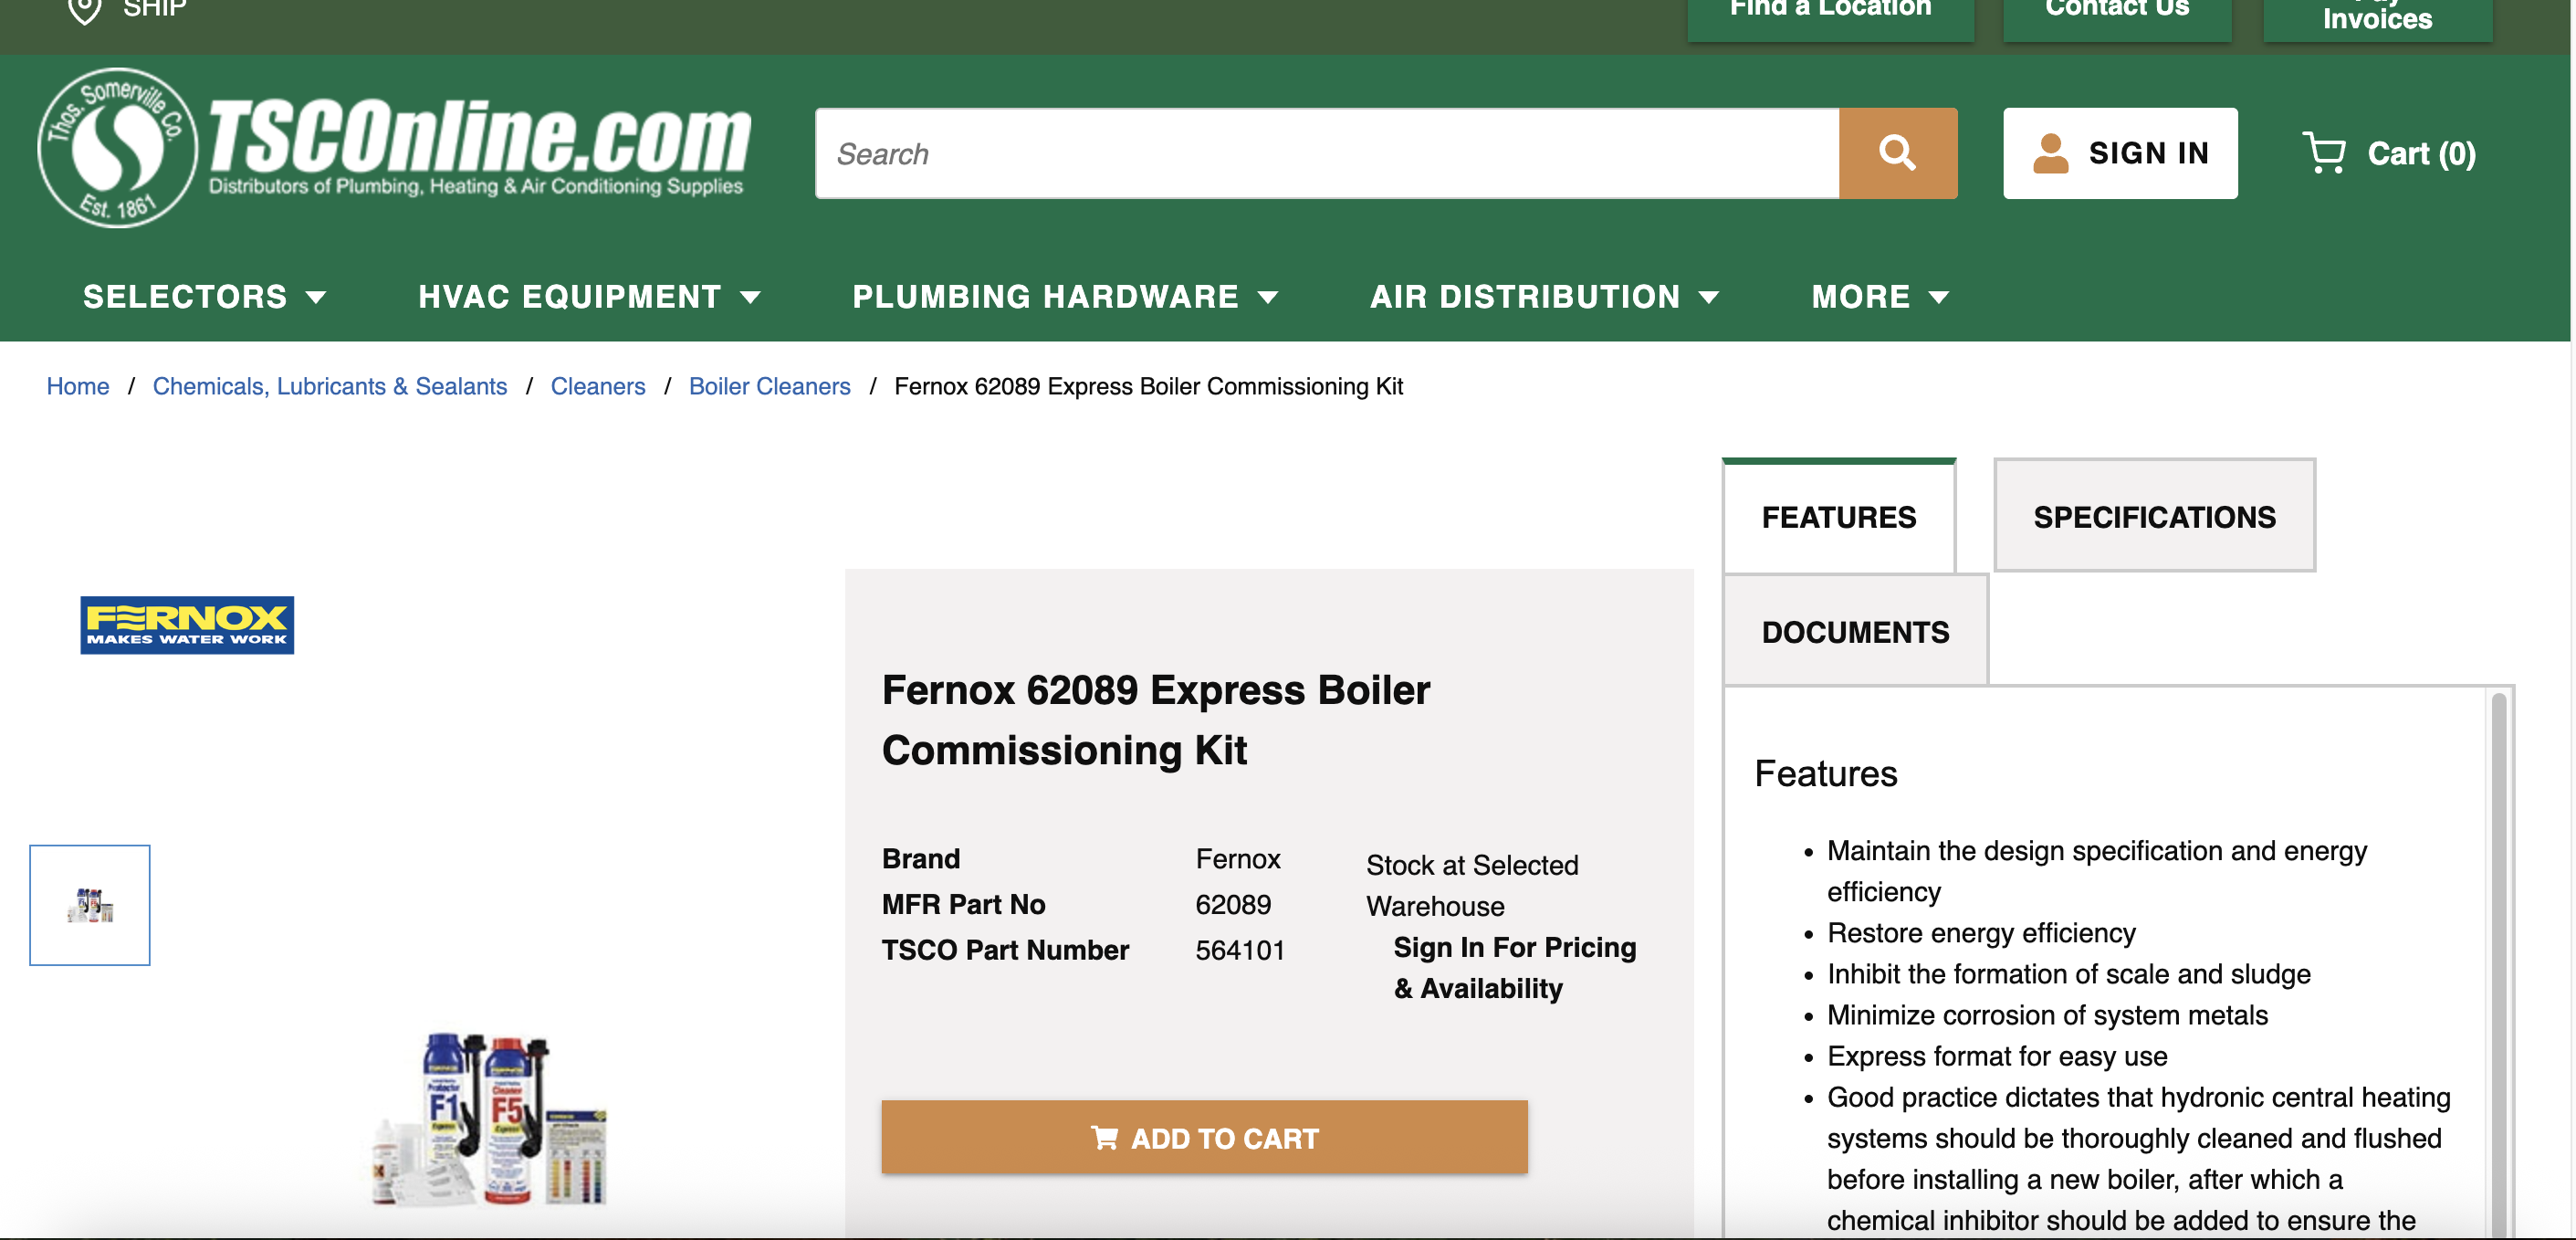
Task: Click the shopping cart icon
Action: click(2323, 153)
